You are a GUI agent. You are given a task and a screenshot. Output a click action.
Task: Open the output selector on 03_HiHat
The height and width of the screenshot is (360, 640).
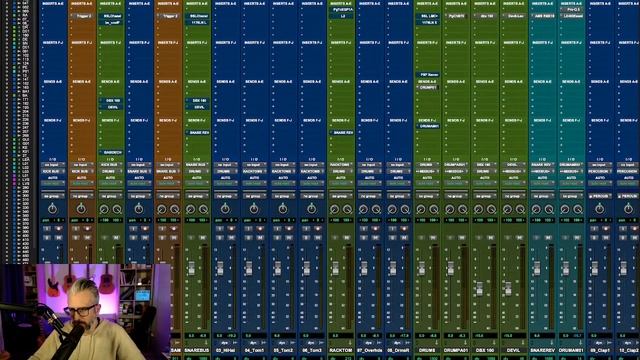226,171
